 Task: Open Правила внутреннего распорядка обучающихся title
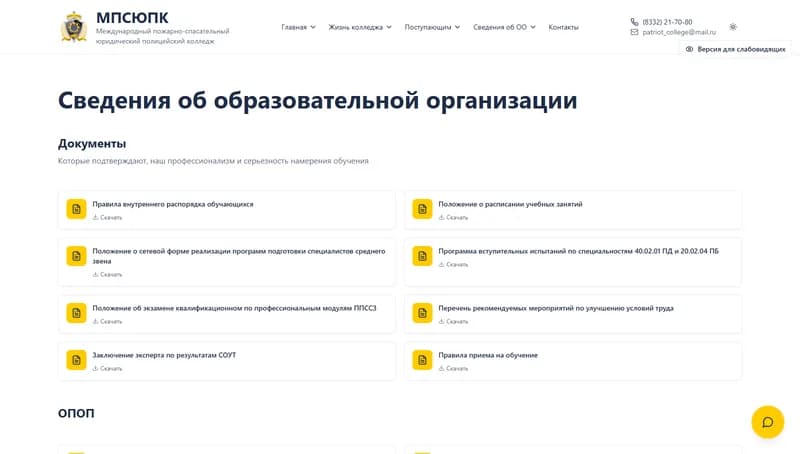[172, 204]
